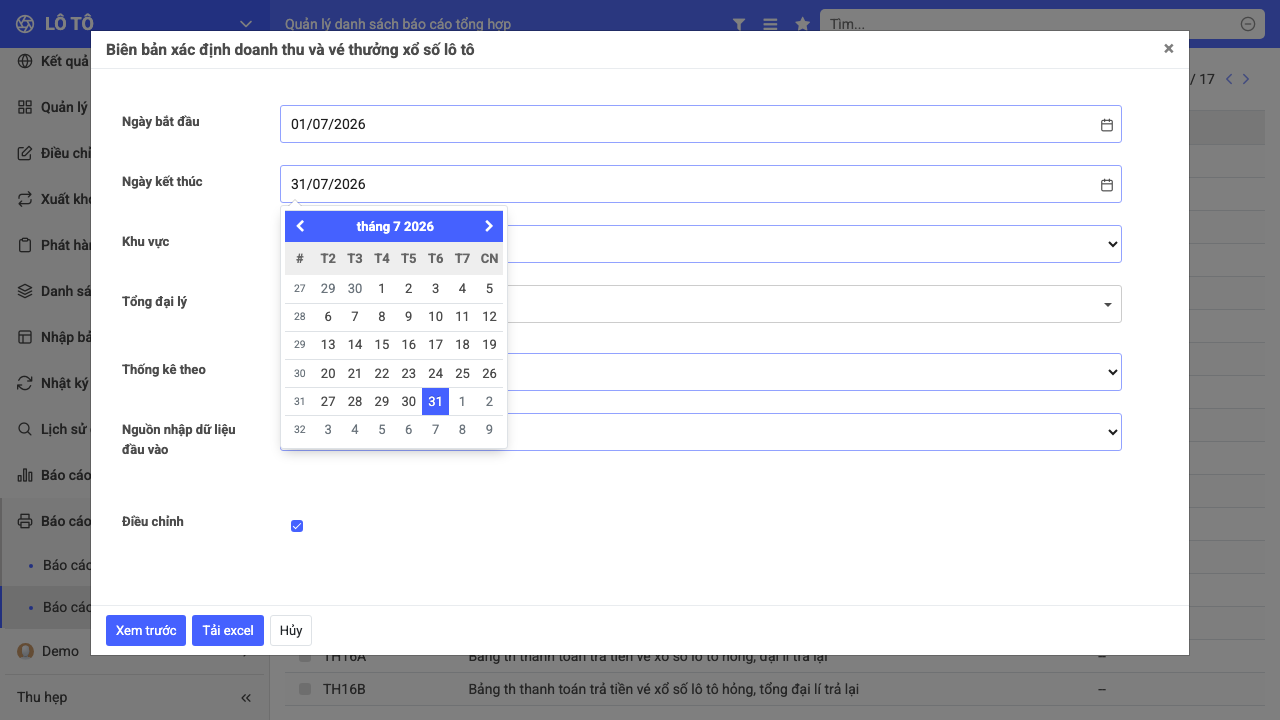
Task: Click calendar icon in Ngày kết thúc field
Action: pyautogui.click(x=1107, y=185)
